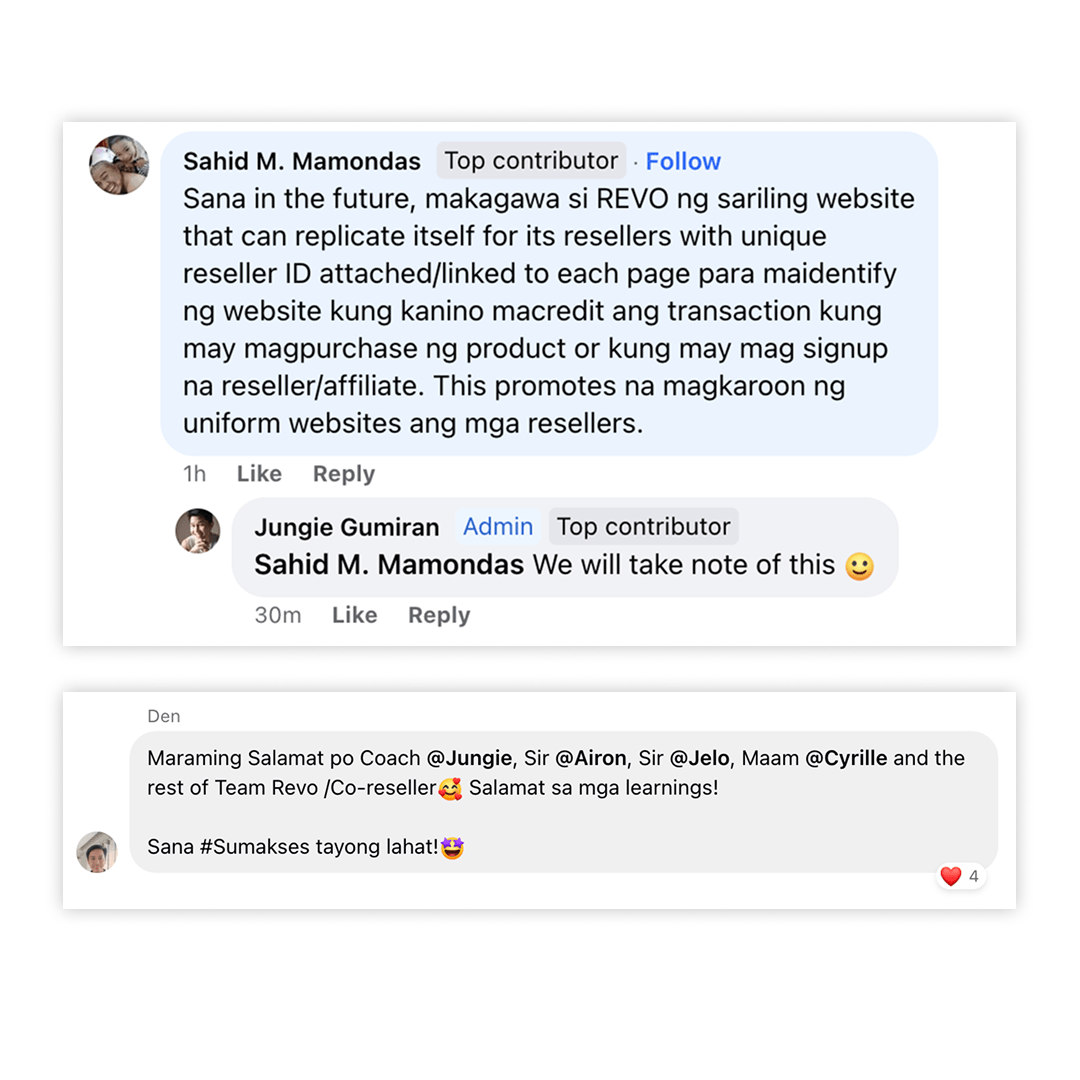Click the hearts-face emoji after Co-reseller
Image resolution: width=1080 pixels, height=1080 pixels.
click(x=450, y=788)
